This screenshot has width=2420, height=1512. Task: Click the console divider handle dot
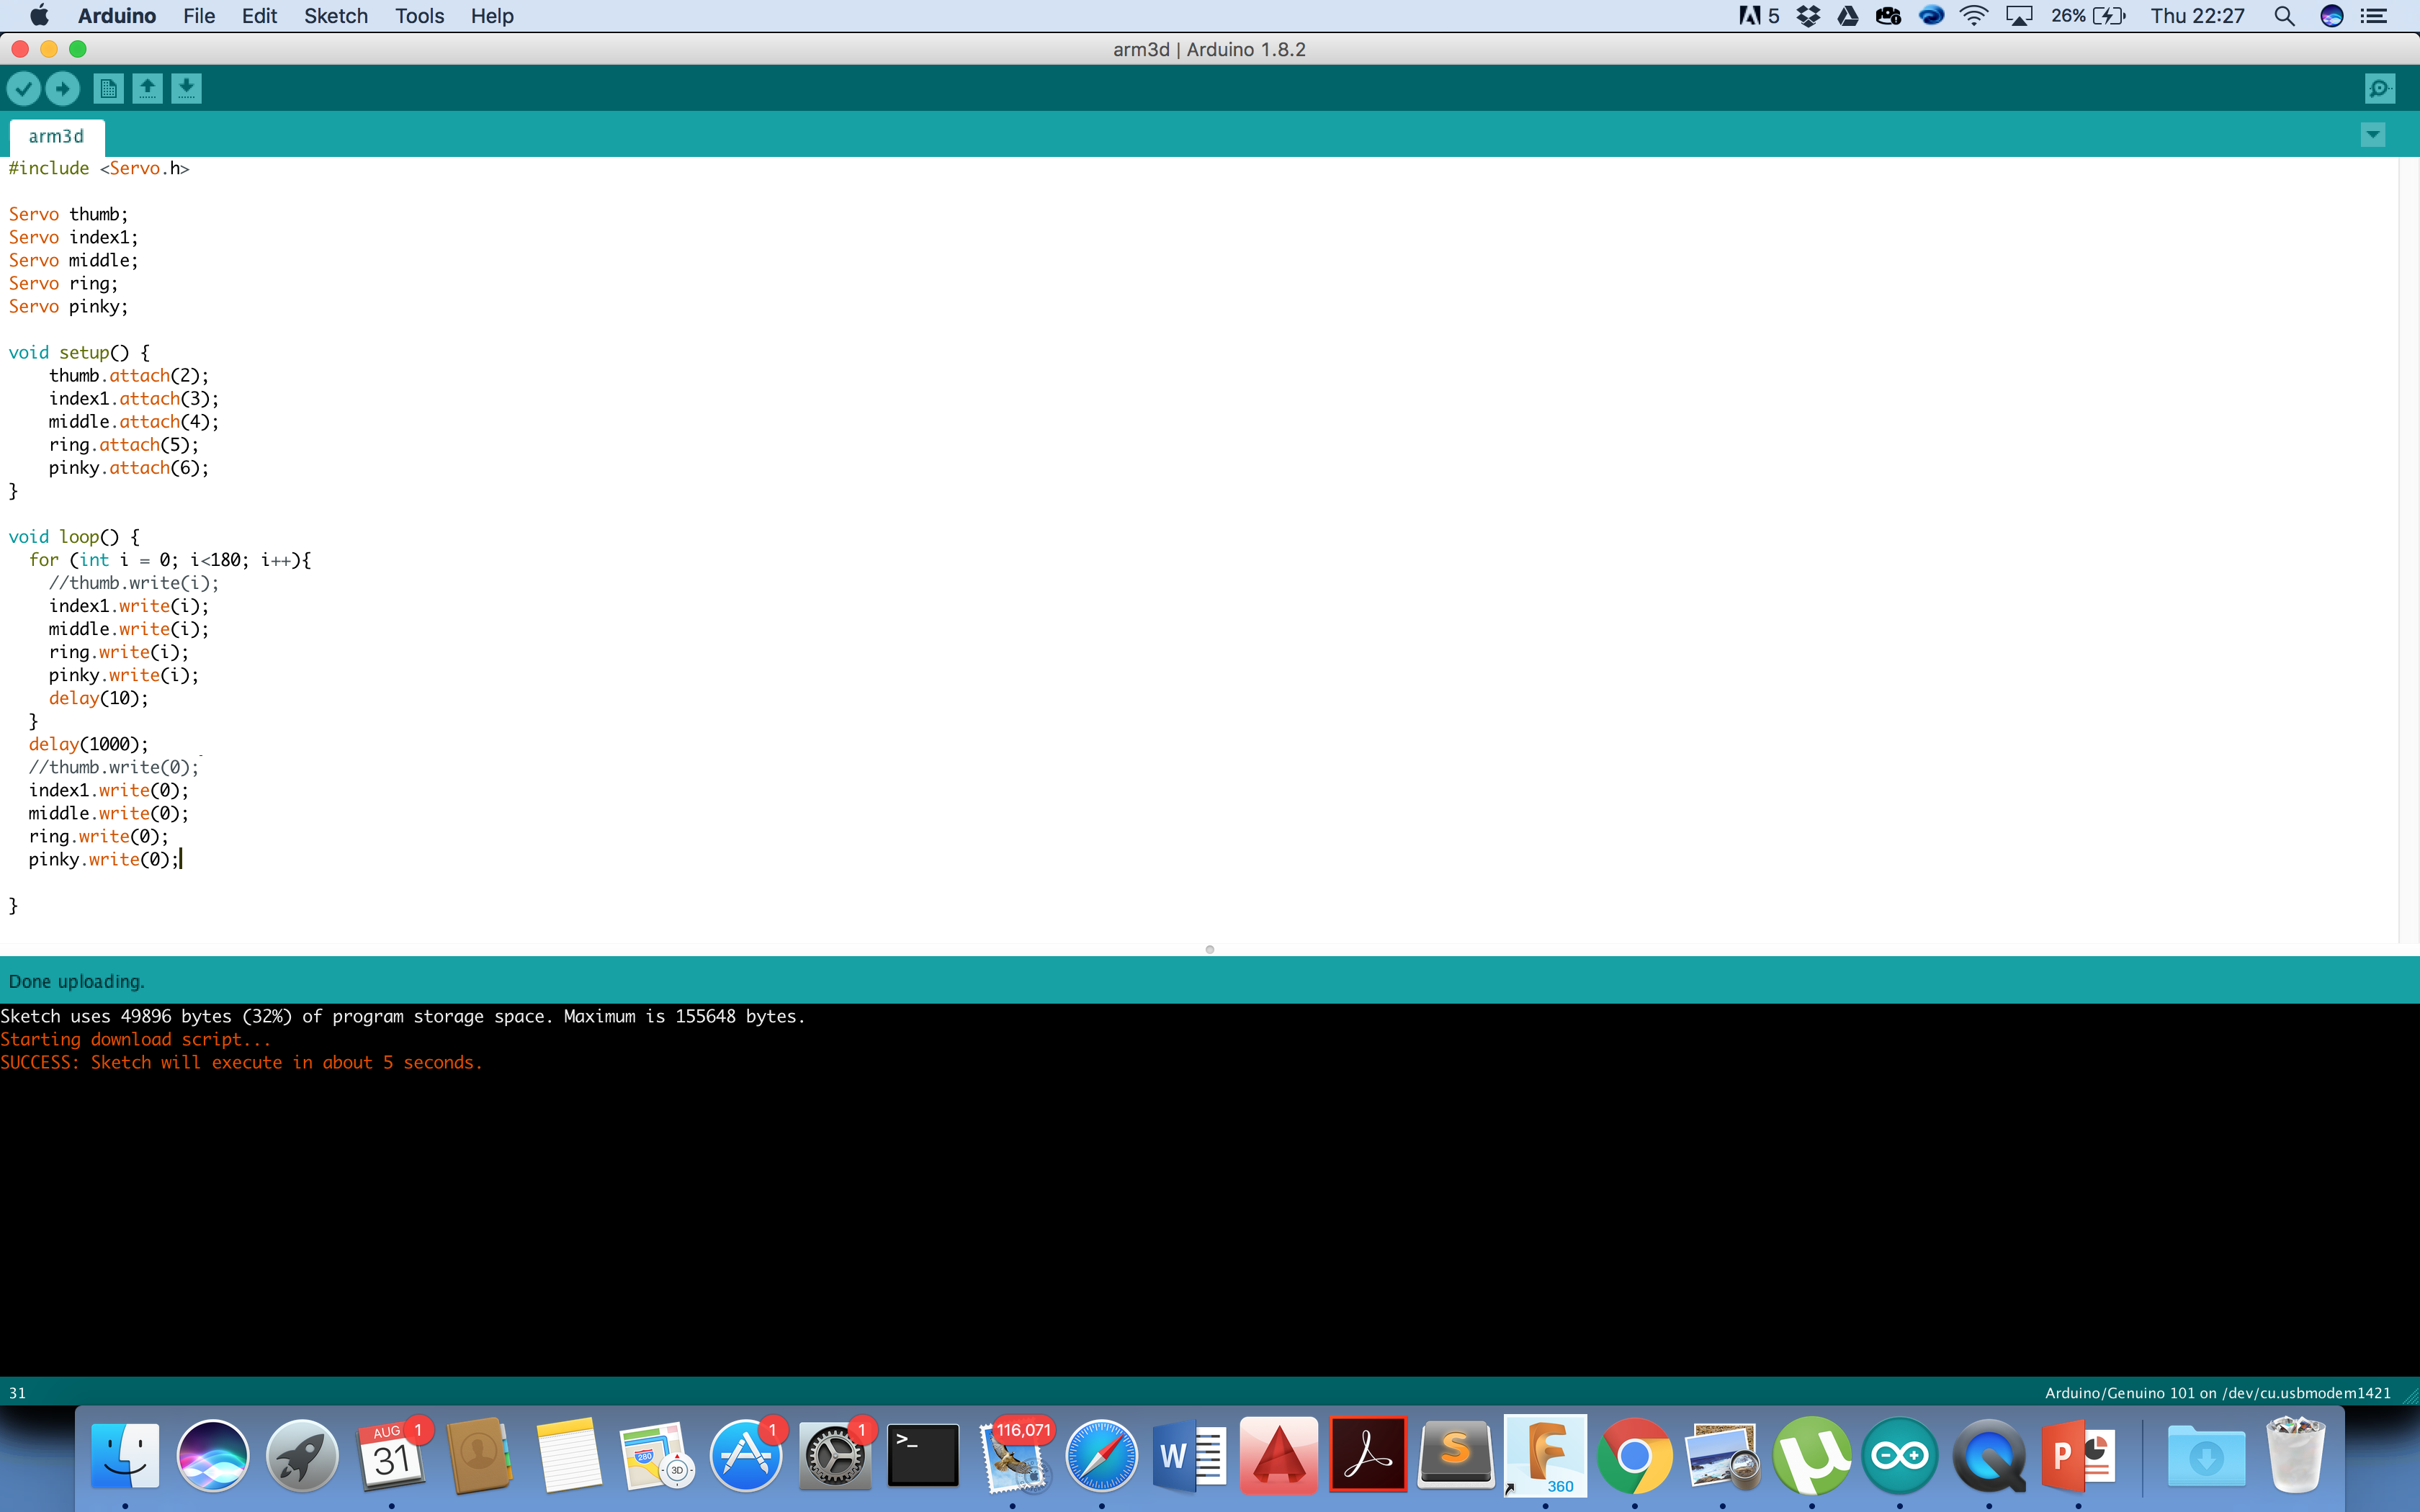point(1210,949)
